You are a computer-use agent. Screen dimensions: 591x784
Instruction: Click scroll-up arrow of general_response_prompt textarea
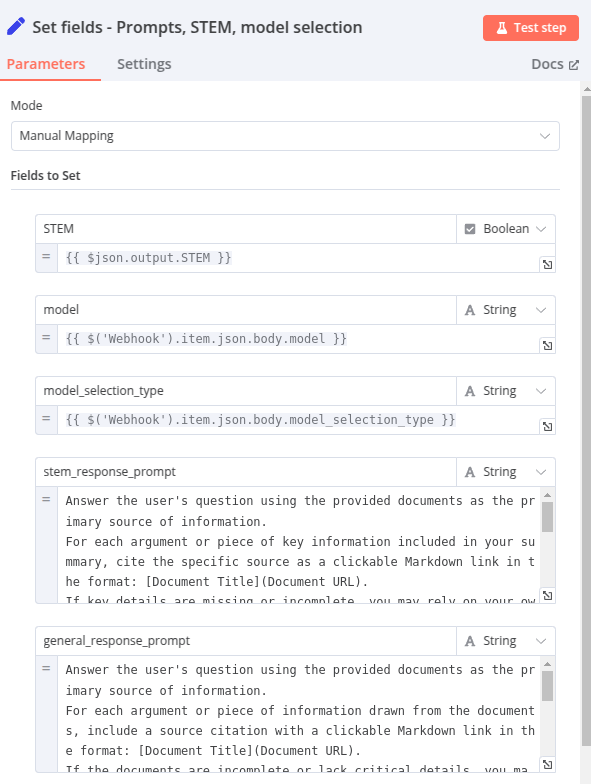(548, 664)
